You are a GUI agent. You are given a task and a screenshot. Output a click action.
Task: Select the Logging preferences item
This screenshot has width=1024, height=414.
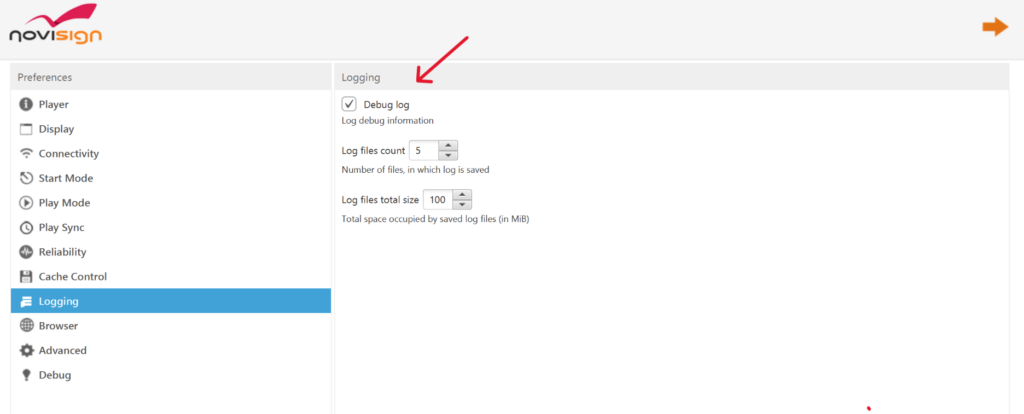[x=58, y=301]
